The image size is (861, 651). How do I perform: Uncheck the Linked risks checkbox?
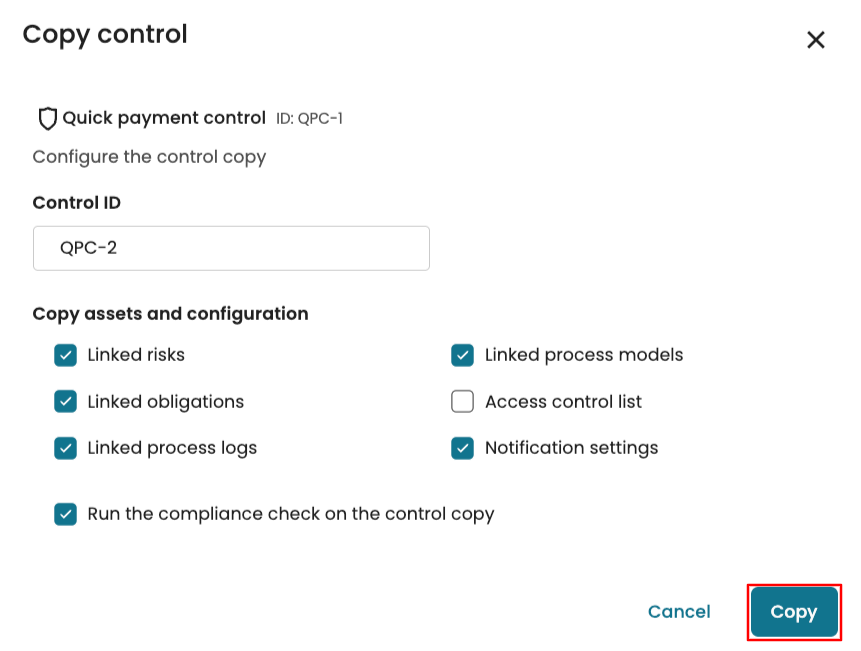66,355
